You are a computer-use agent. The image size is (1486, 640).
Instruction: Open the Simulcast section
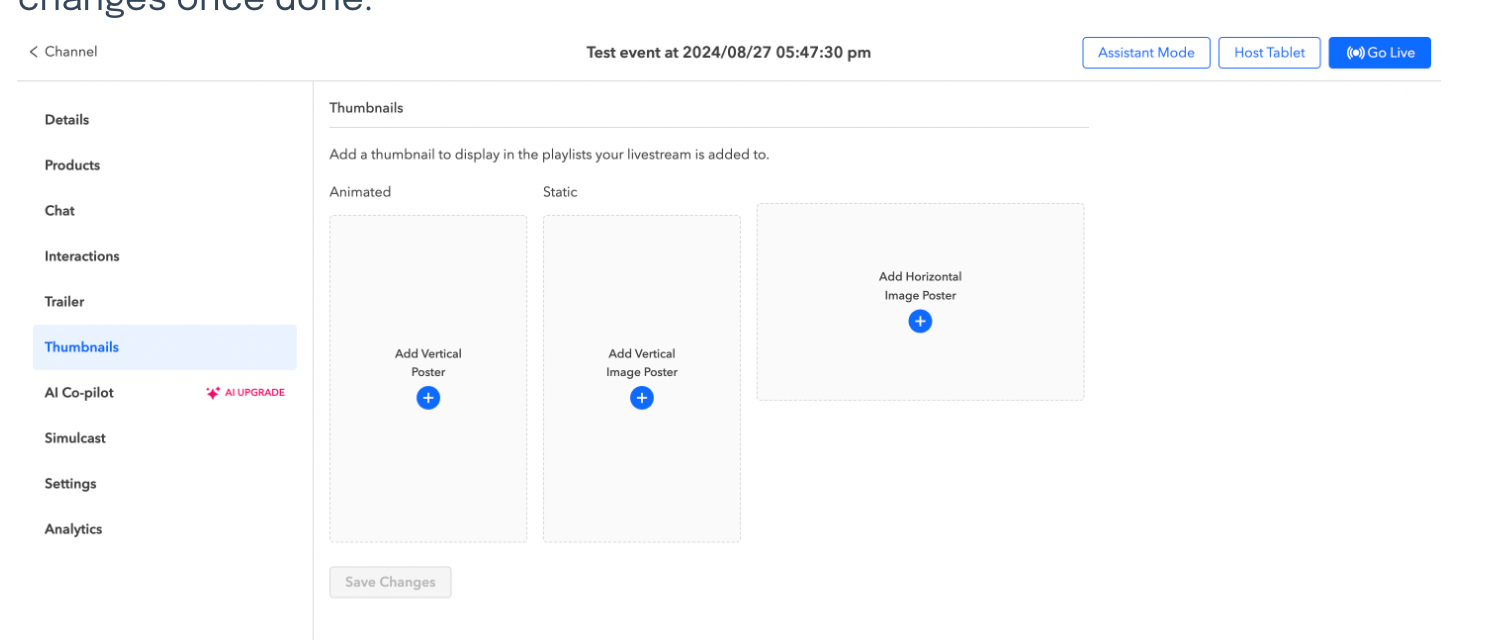74,437
